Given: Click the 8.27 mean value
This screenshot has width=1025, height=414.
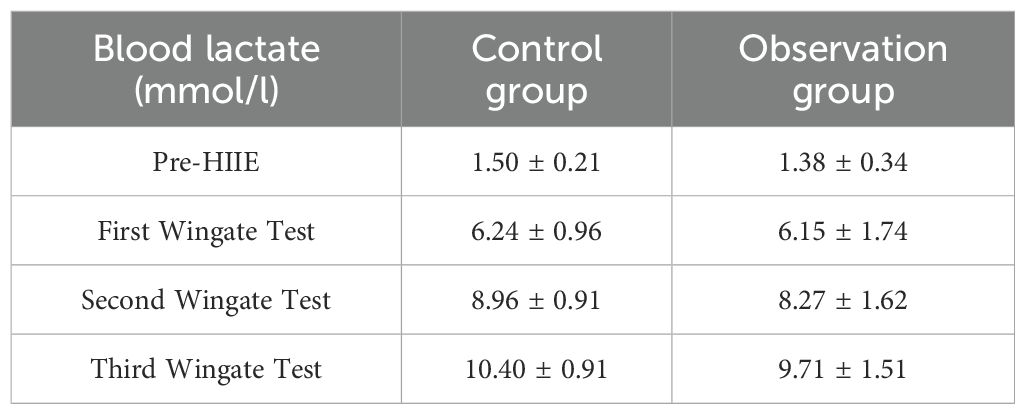Looking at the screenshot, I should 799,300.
